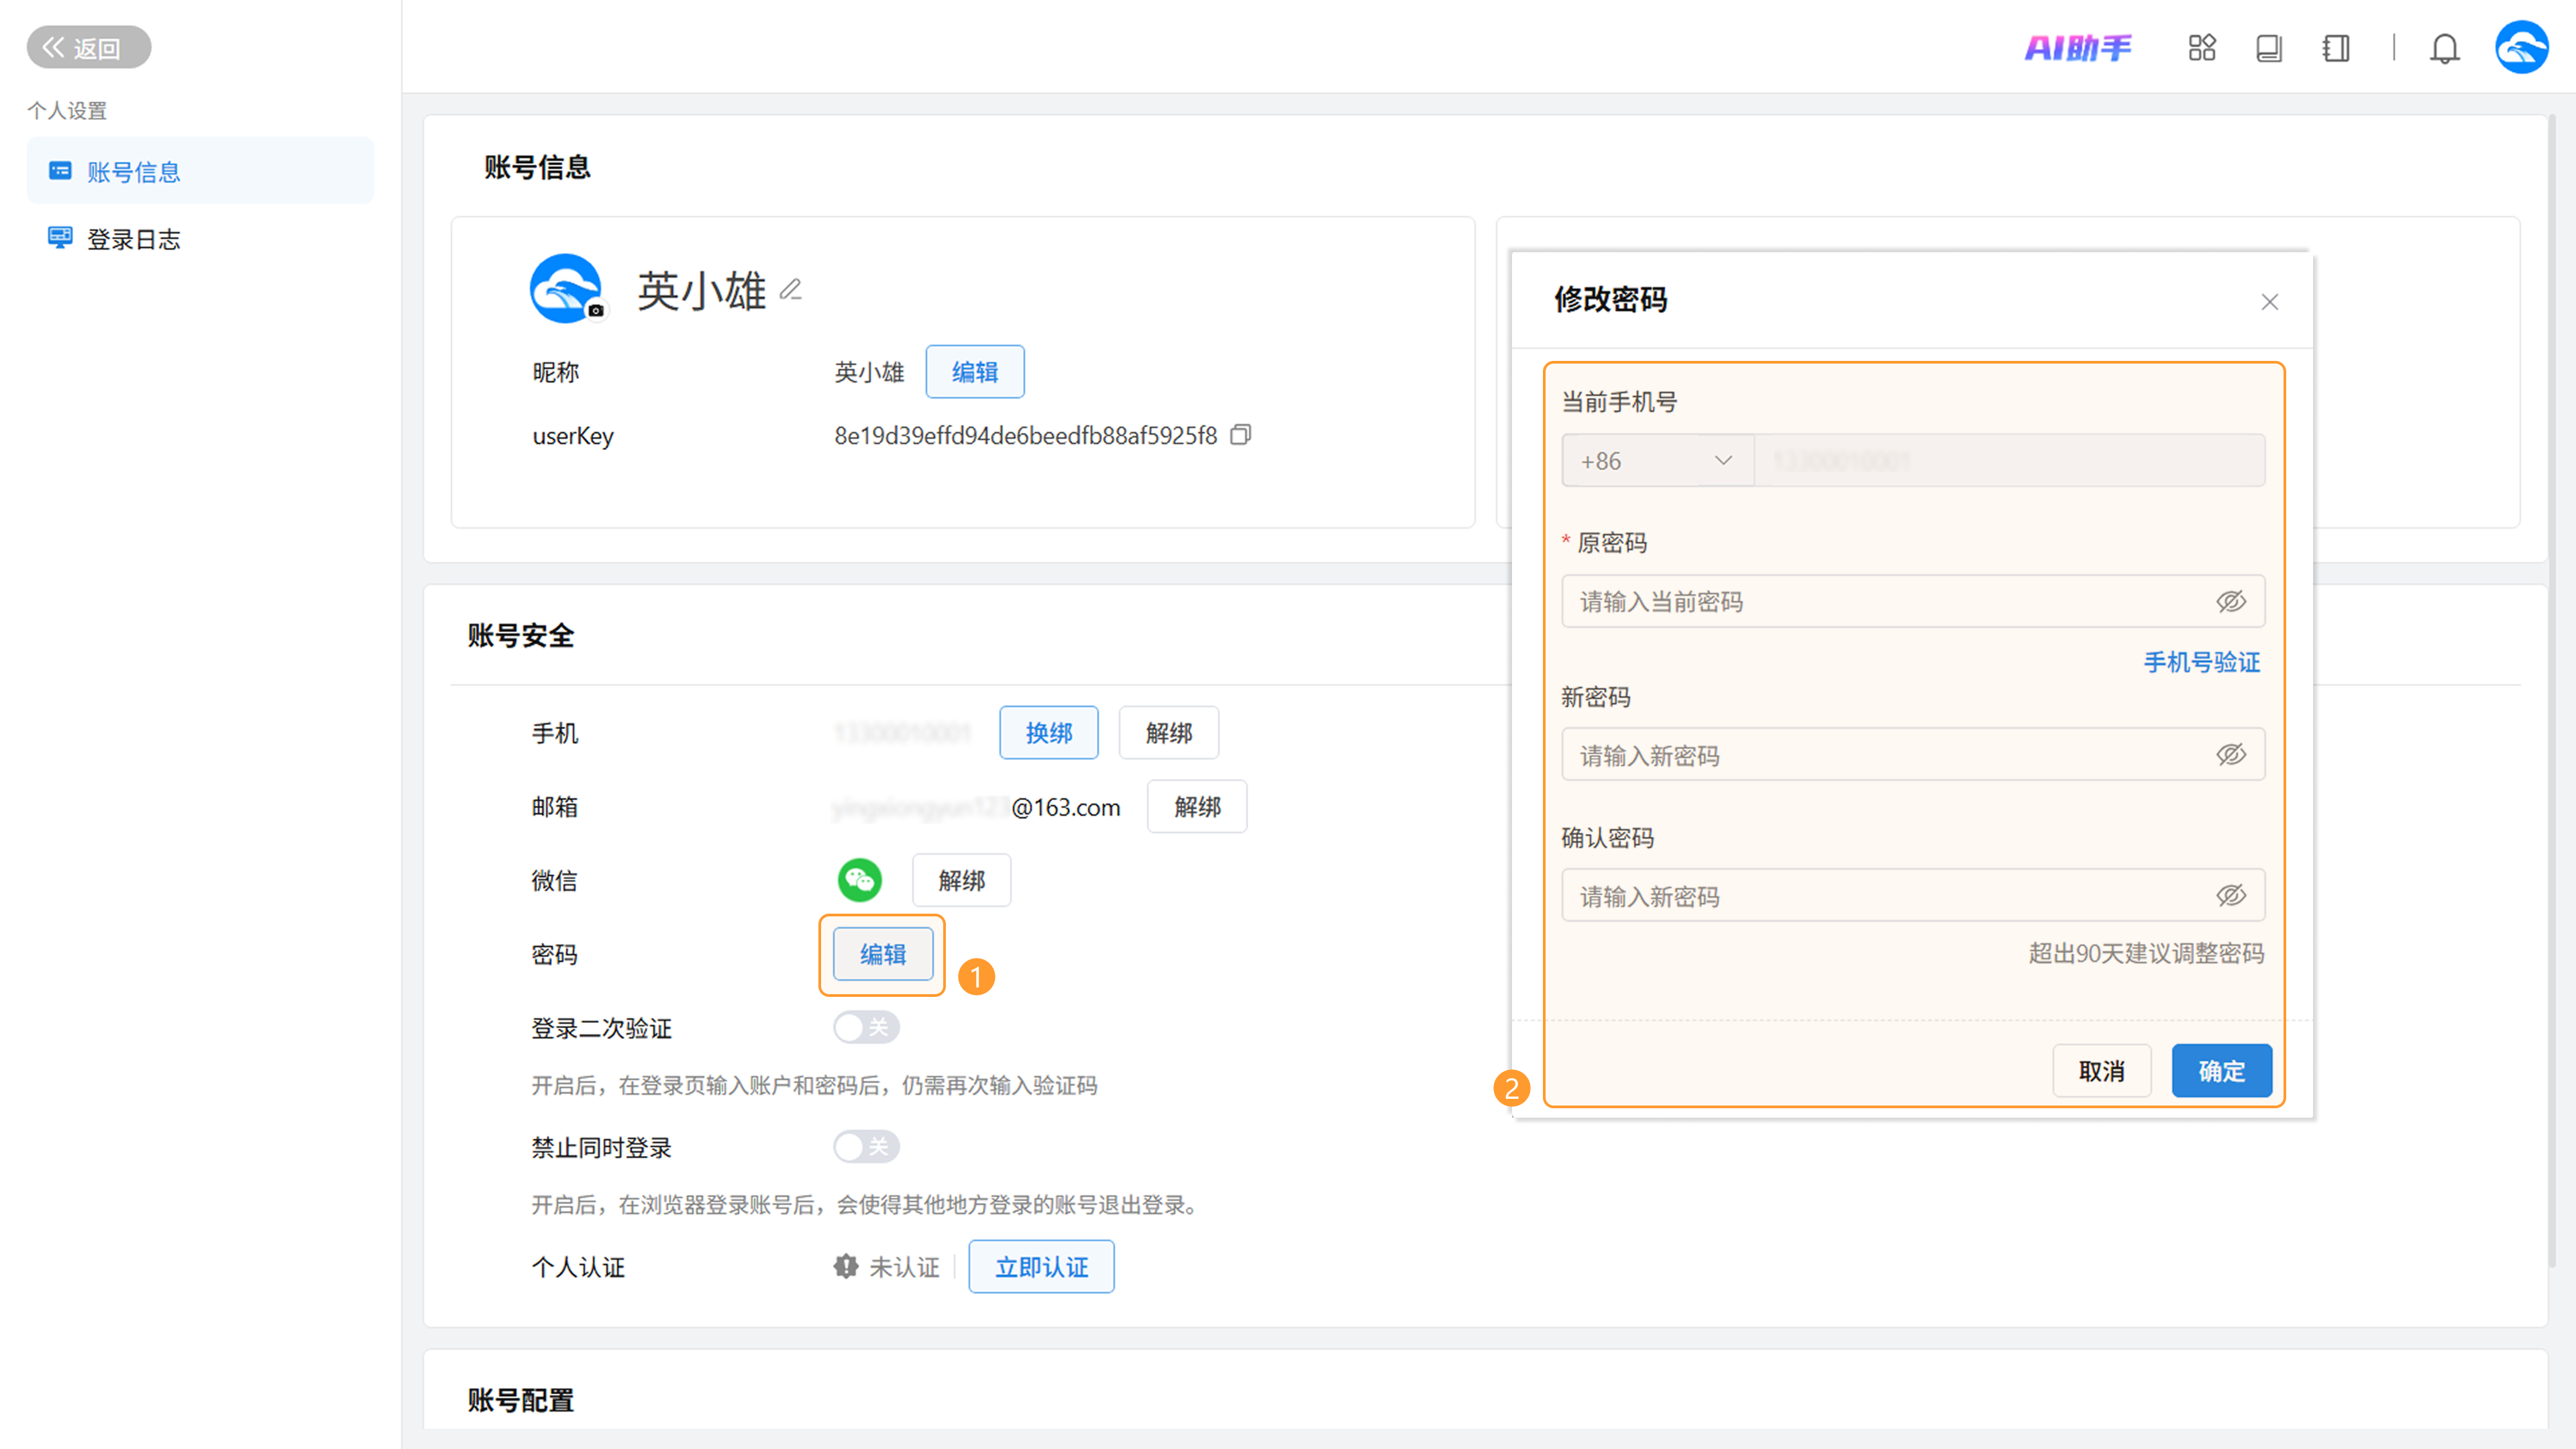2576x1449 pixels.
Task: Reveal confirm password via eye icon
Action: tap(2230, 896)
